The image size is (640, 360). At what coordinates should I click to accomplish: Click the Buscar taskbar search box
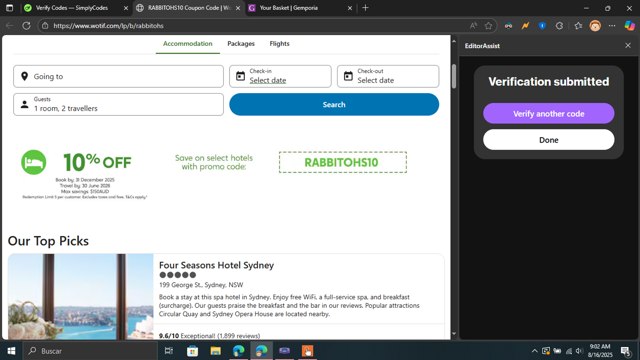pyautogui.click(x=90, y=351)
